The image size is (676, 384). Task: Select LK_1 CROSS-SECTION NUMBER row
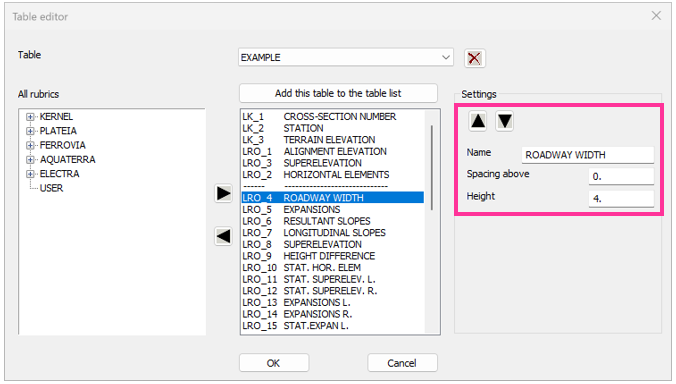click(332, 117)
